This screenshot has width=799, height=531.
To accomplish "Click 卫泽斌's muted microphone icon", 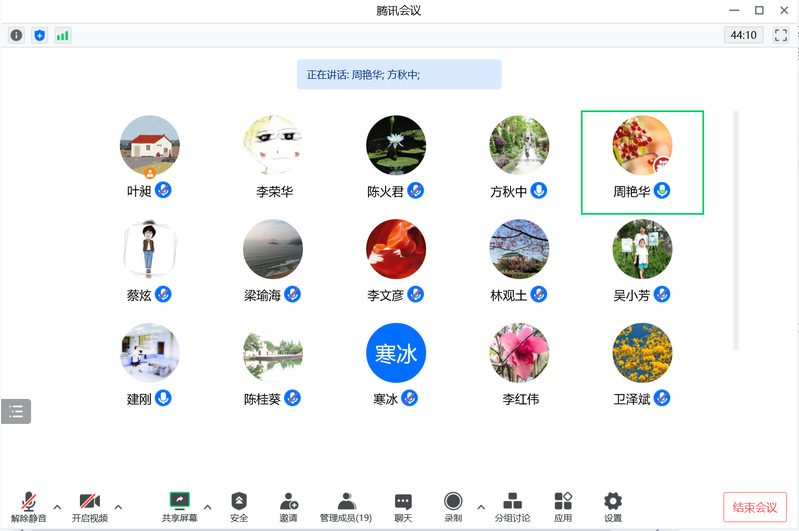I will tap(662, 398).
